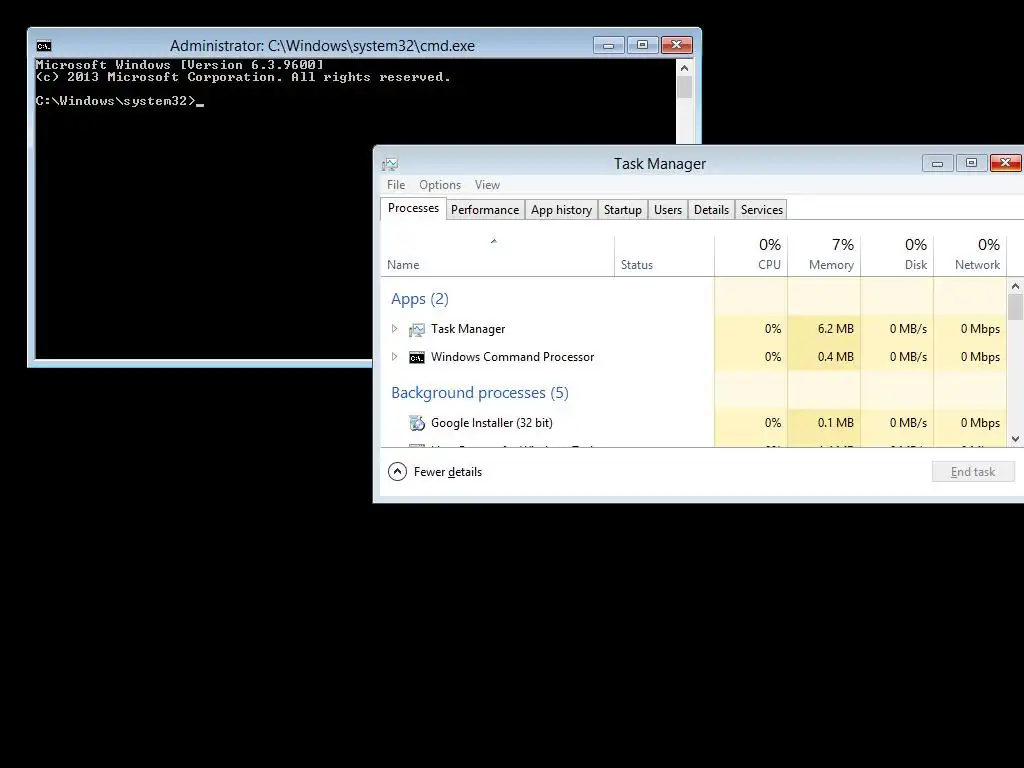The image size is (1024, 768).
Task: Select the Google Installer (32 bit) row
Action: point(694,423)
